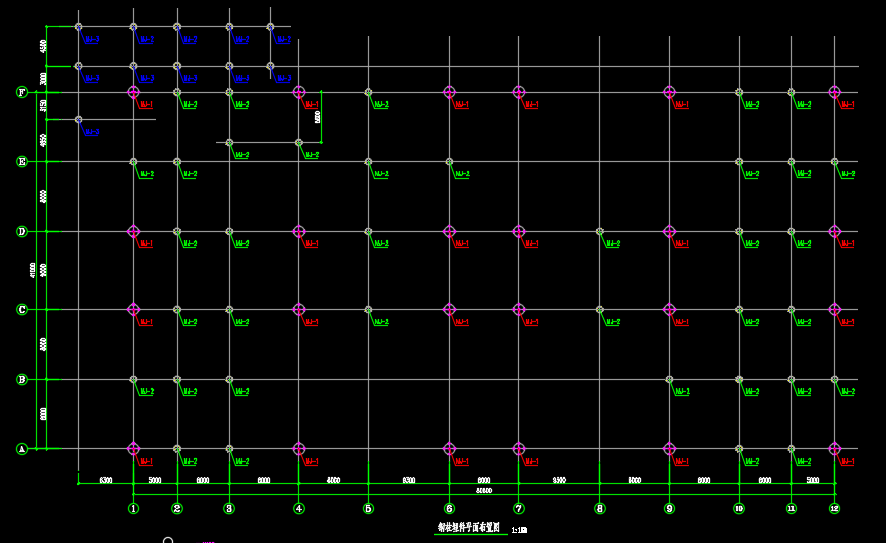
Task: Select the axis E grid bubble
Action: 21,161
